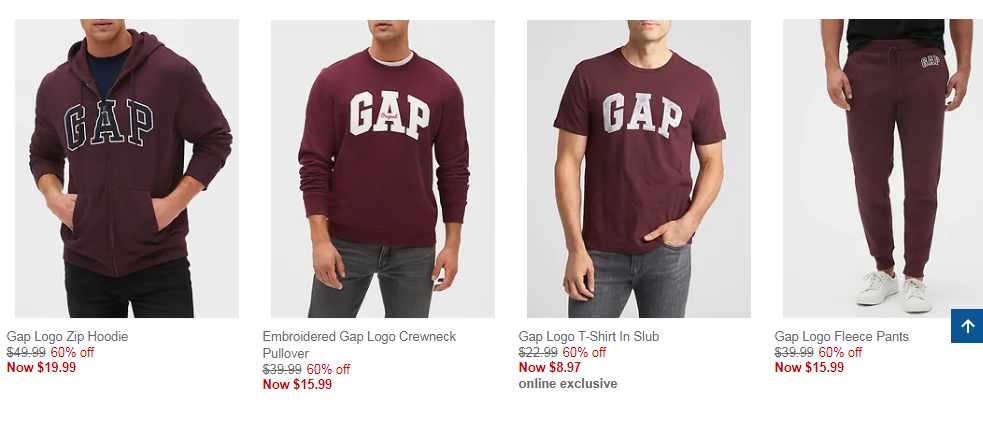Click the 60% off label under Crewneck Pullover
983x422 pixels.
click(x=328, y=369)
